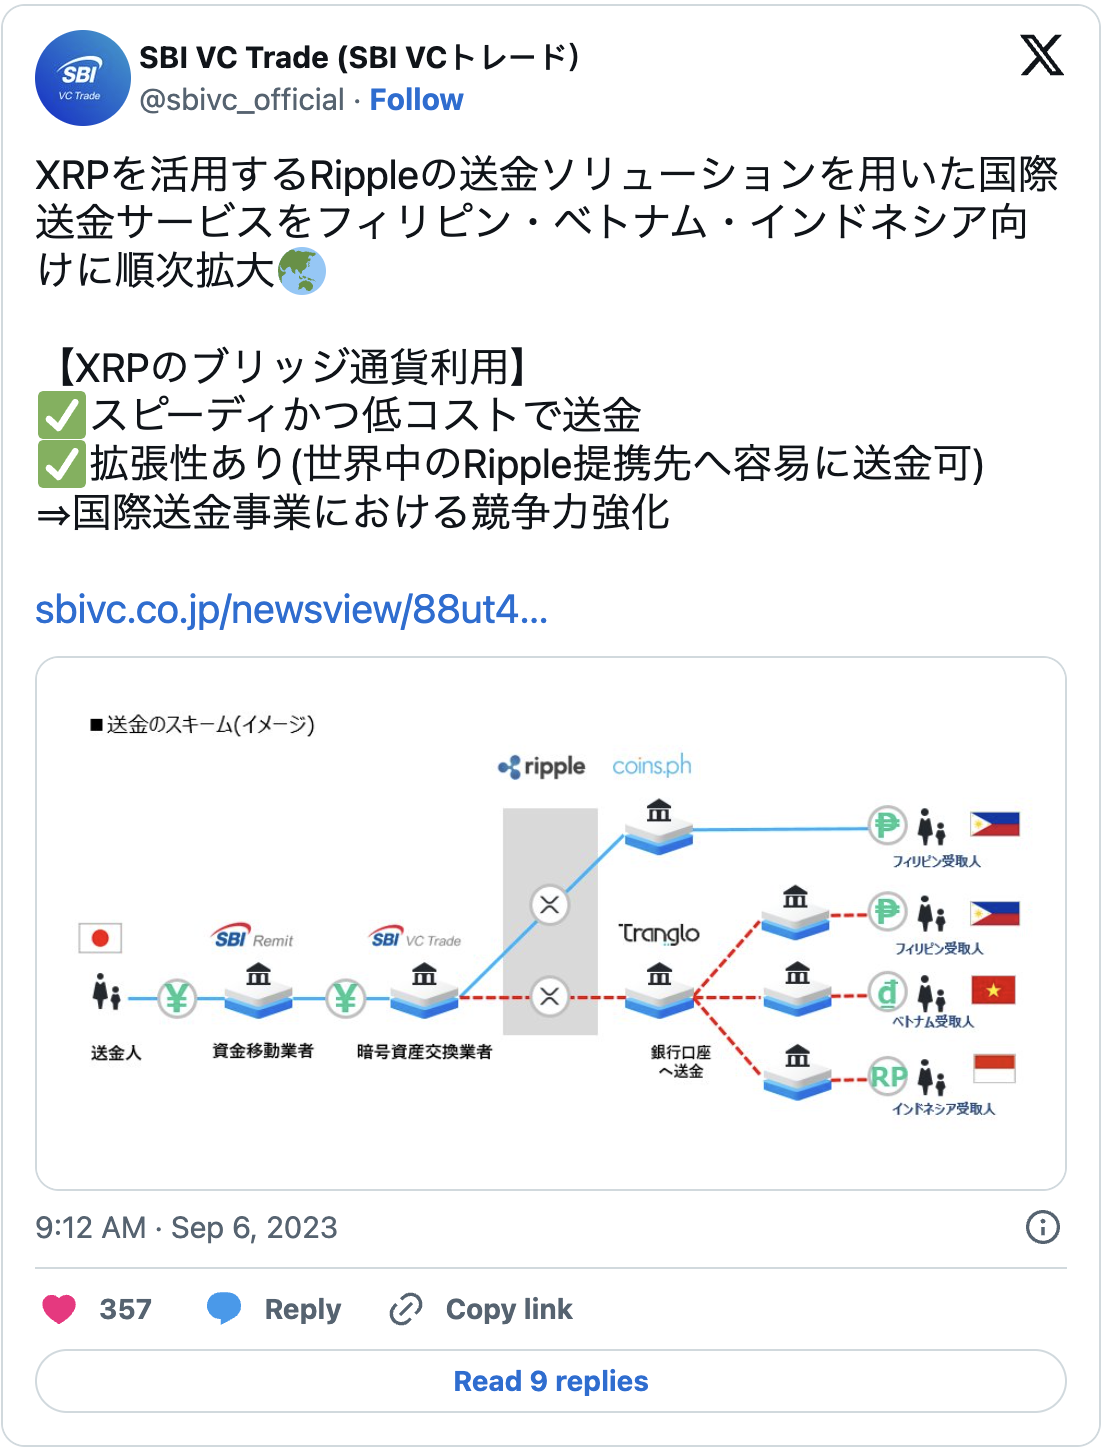Open the tweet timestamp 9:12 AM Sep 6, 2023

tap(187, 1227)
